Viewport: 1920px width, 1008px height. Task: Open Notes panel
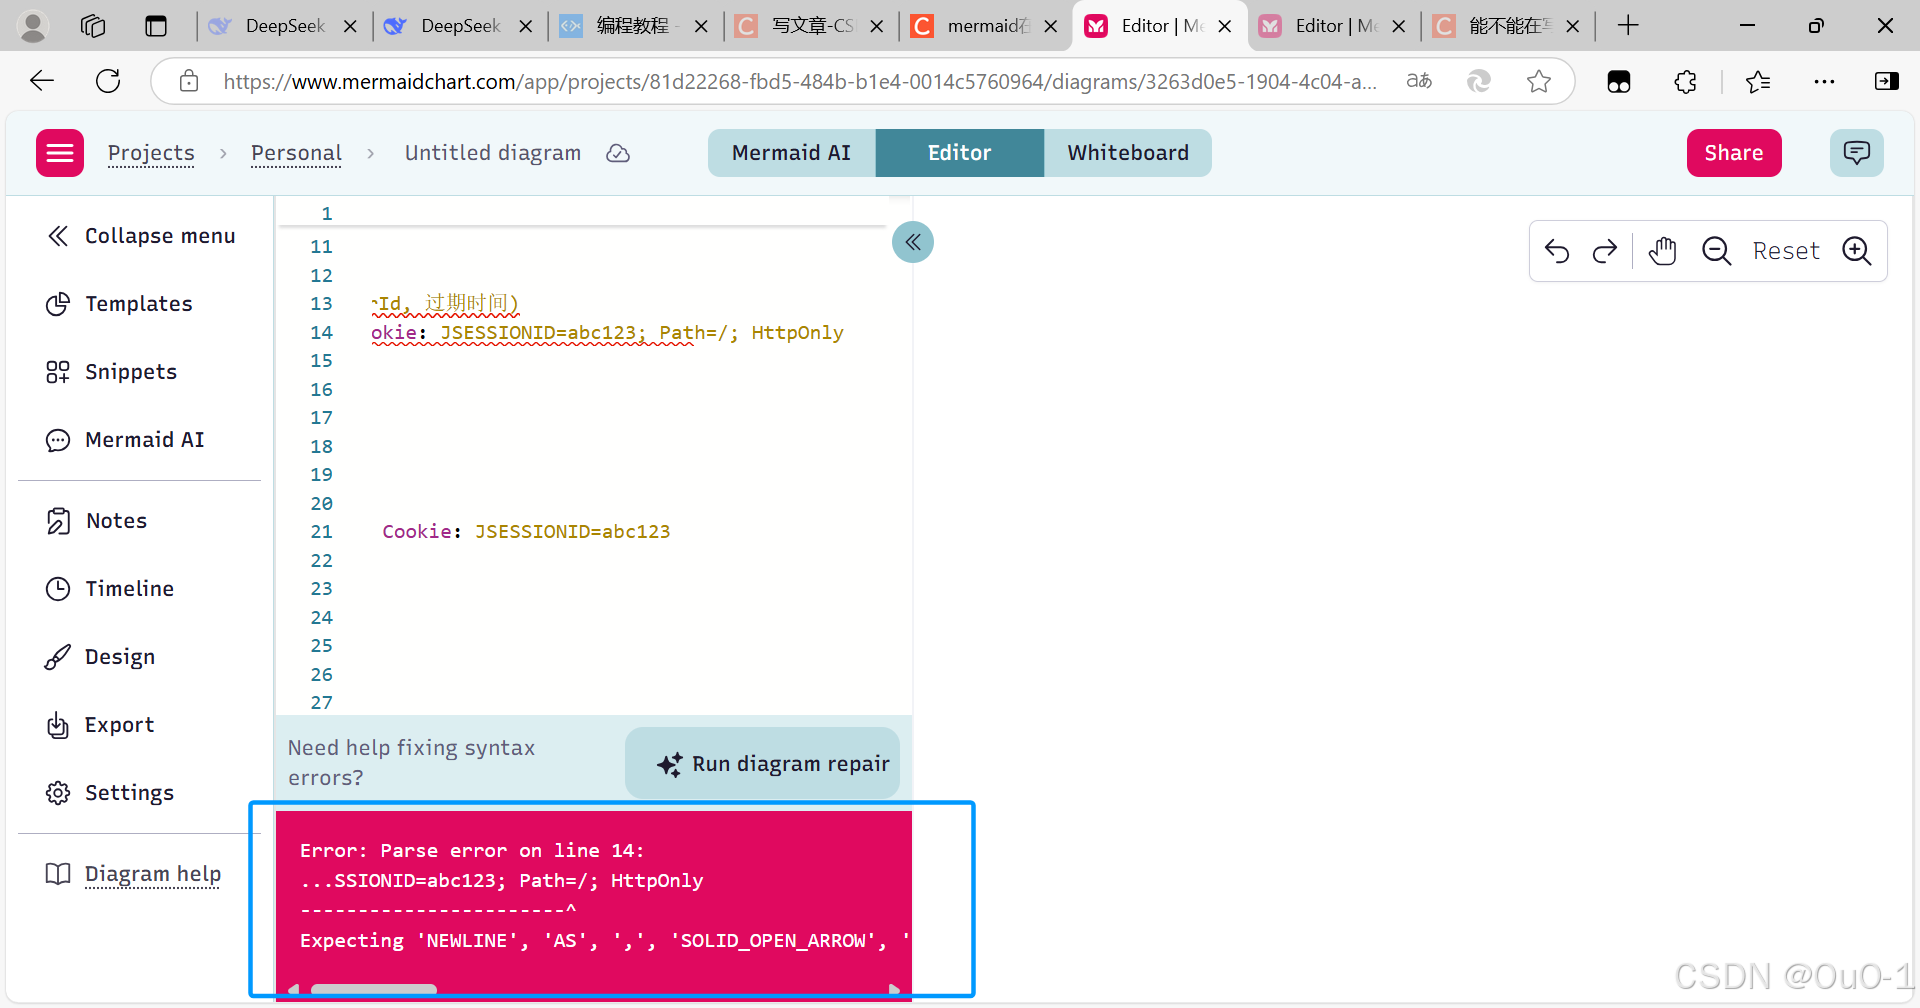pyautogui.click(x=97, y=521)
